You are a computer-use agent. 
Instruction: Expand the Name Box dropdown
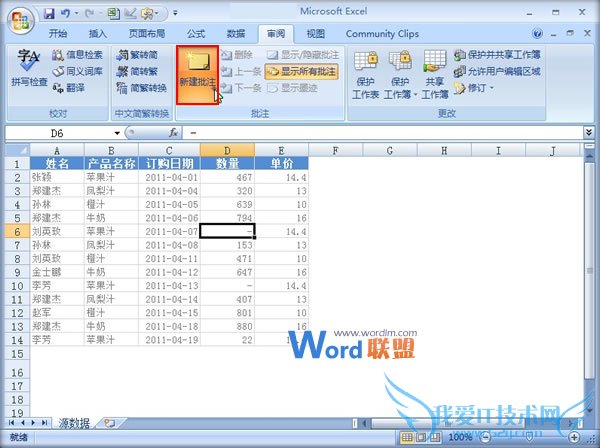tap(117, 133)
